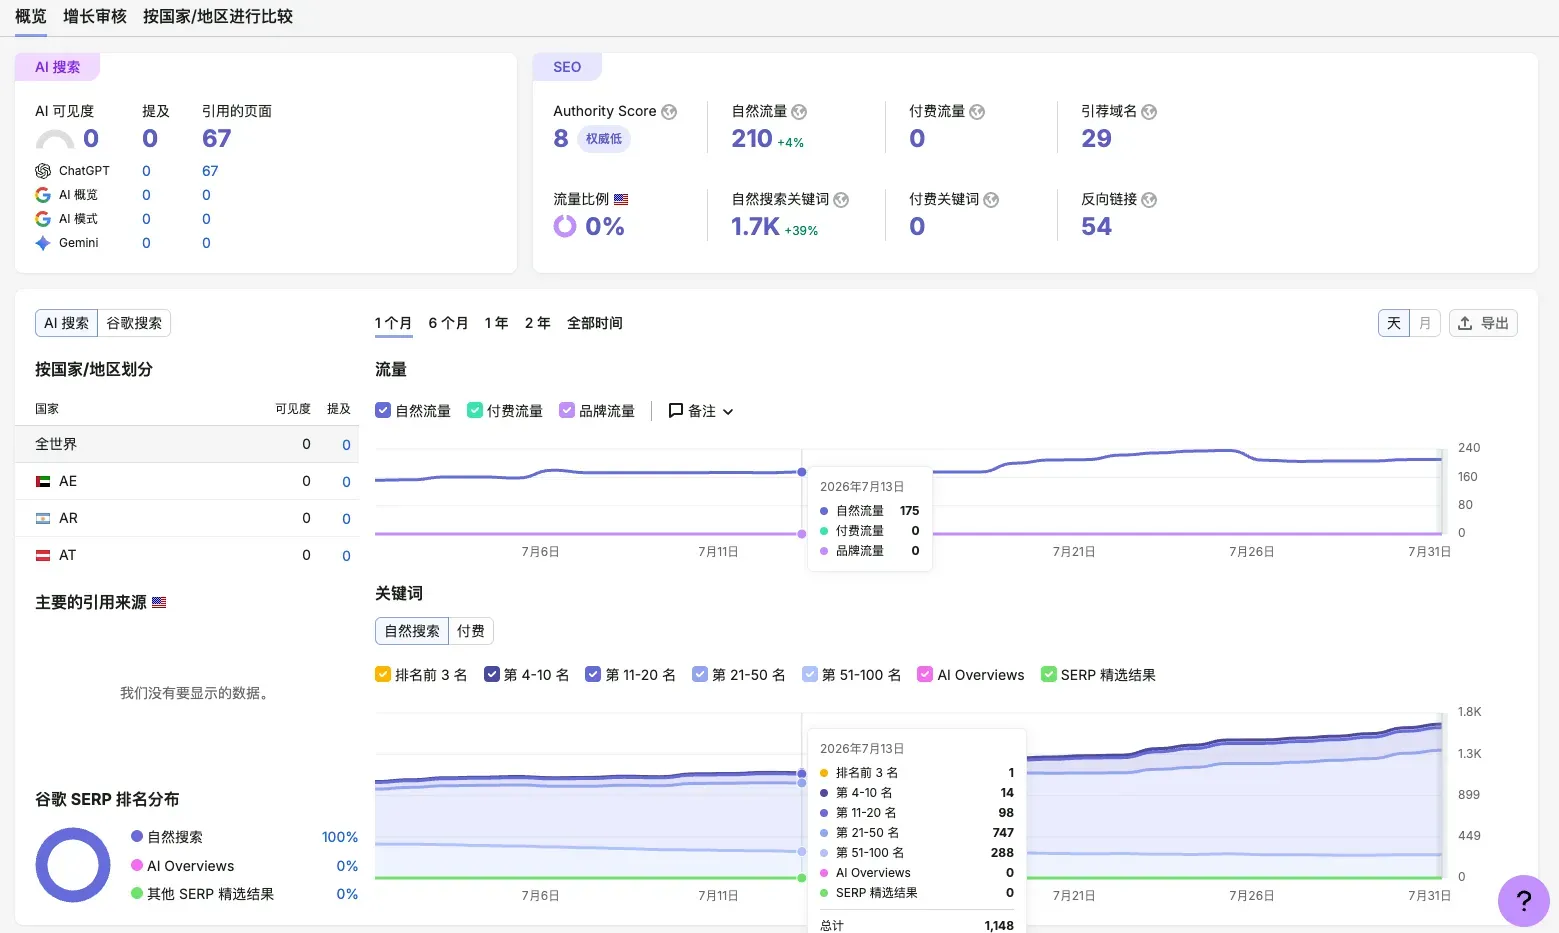Click the 67 cited pages link
The image size is (1559, 933).
[x=217, y=138]
